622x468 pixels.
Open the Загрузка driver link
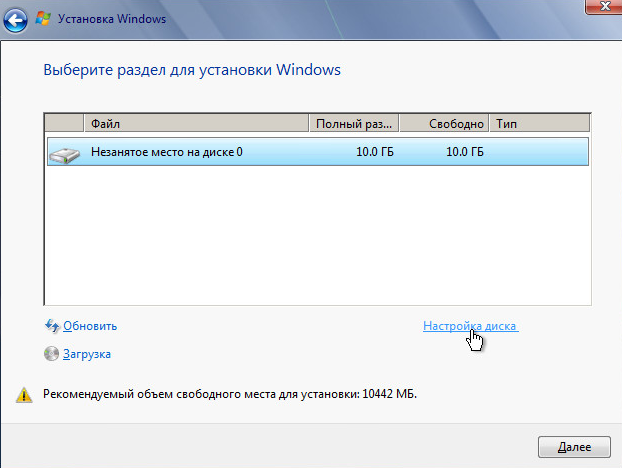coord(87,354)
